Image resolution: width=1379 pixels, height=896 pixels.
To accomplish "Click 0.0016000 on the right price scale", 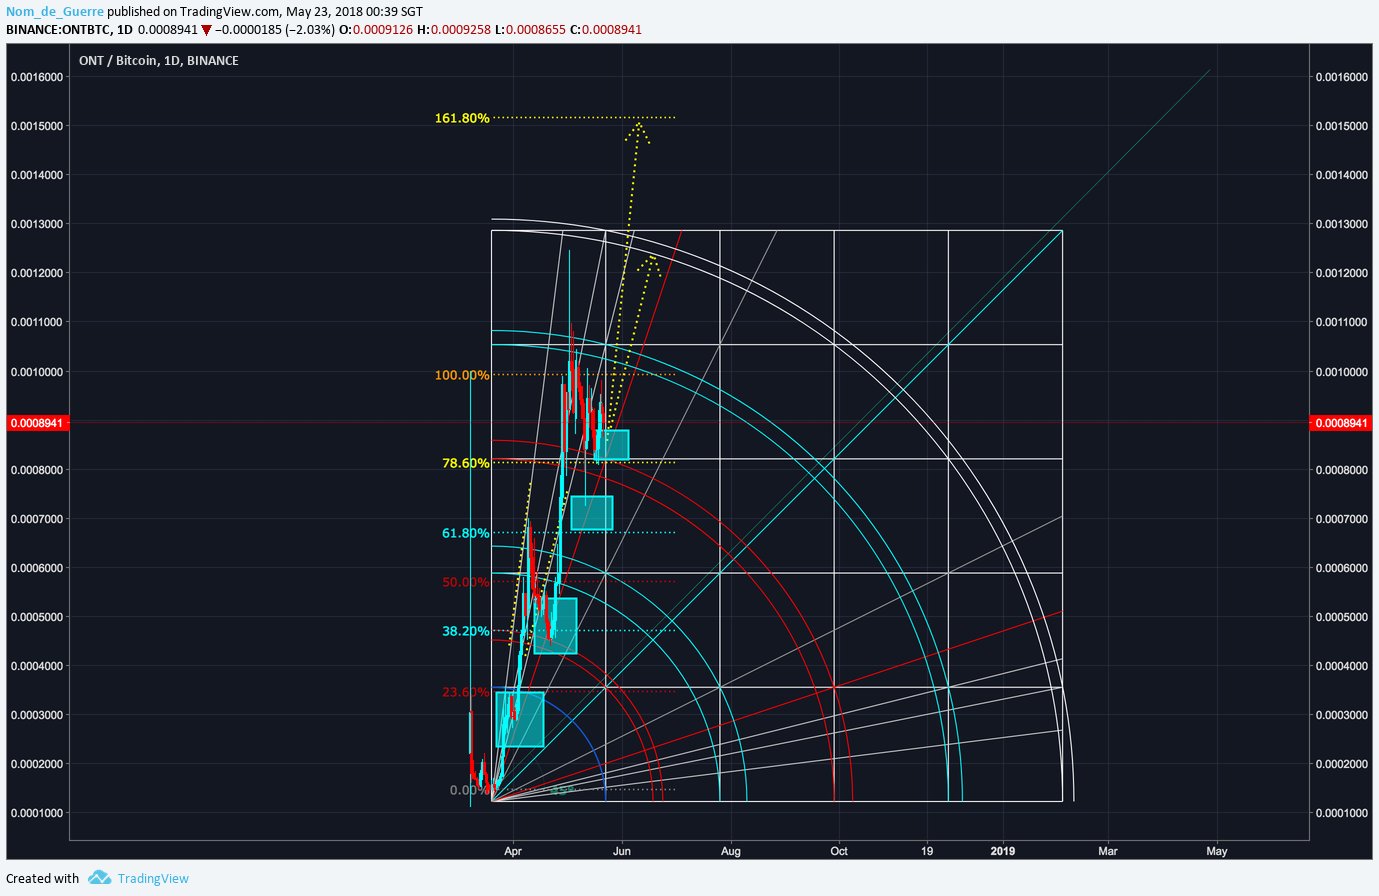I will tap(1342, 77).
